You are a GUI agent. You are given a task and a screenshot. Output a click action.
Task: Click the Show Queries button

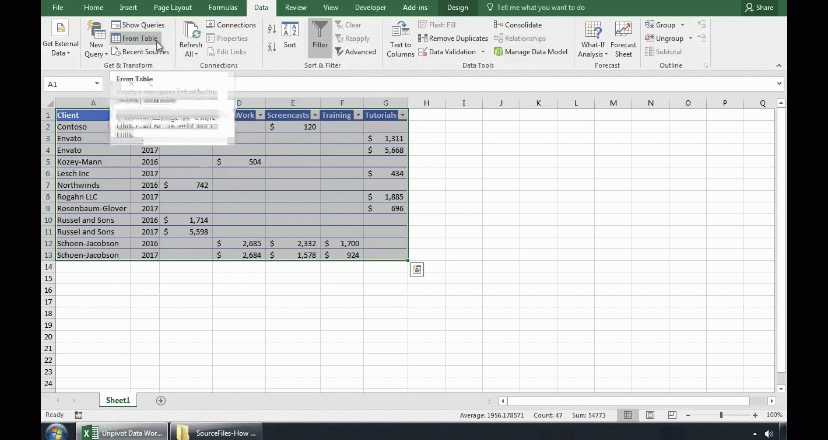[x=137, y=25]
